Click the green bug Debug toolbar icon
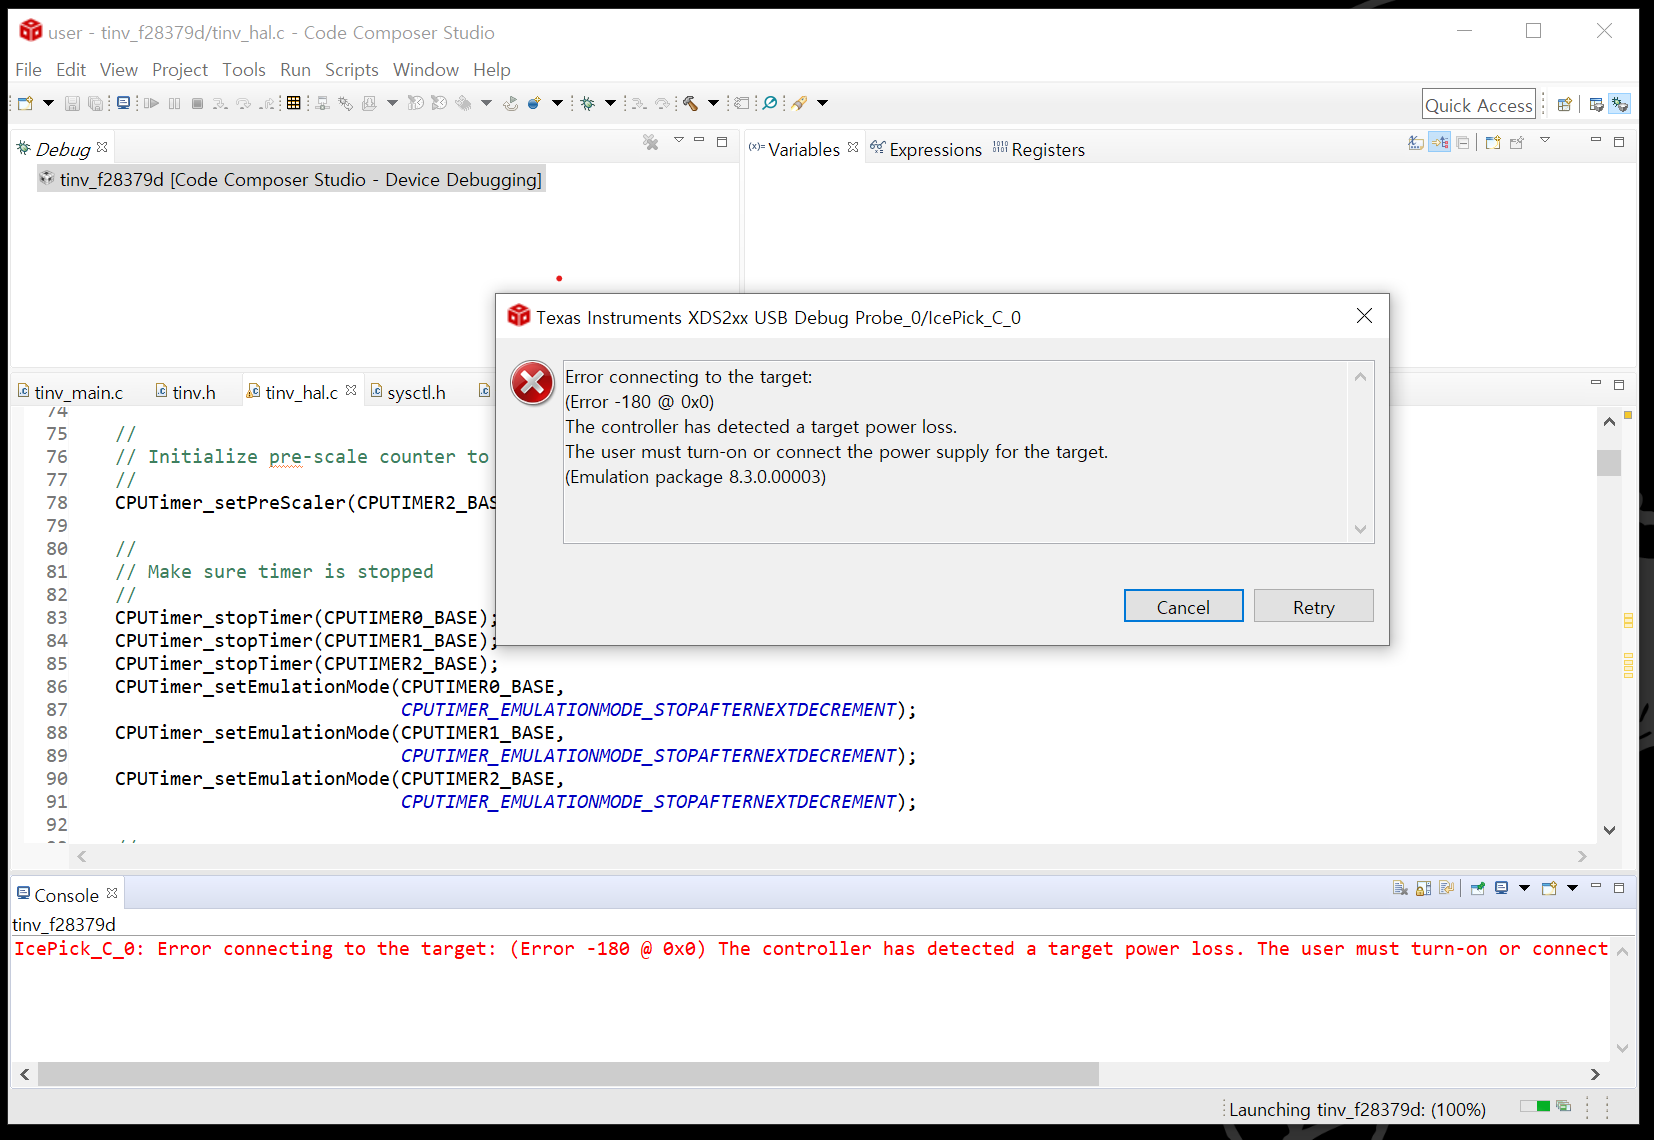 tap(588, 103)
